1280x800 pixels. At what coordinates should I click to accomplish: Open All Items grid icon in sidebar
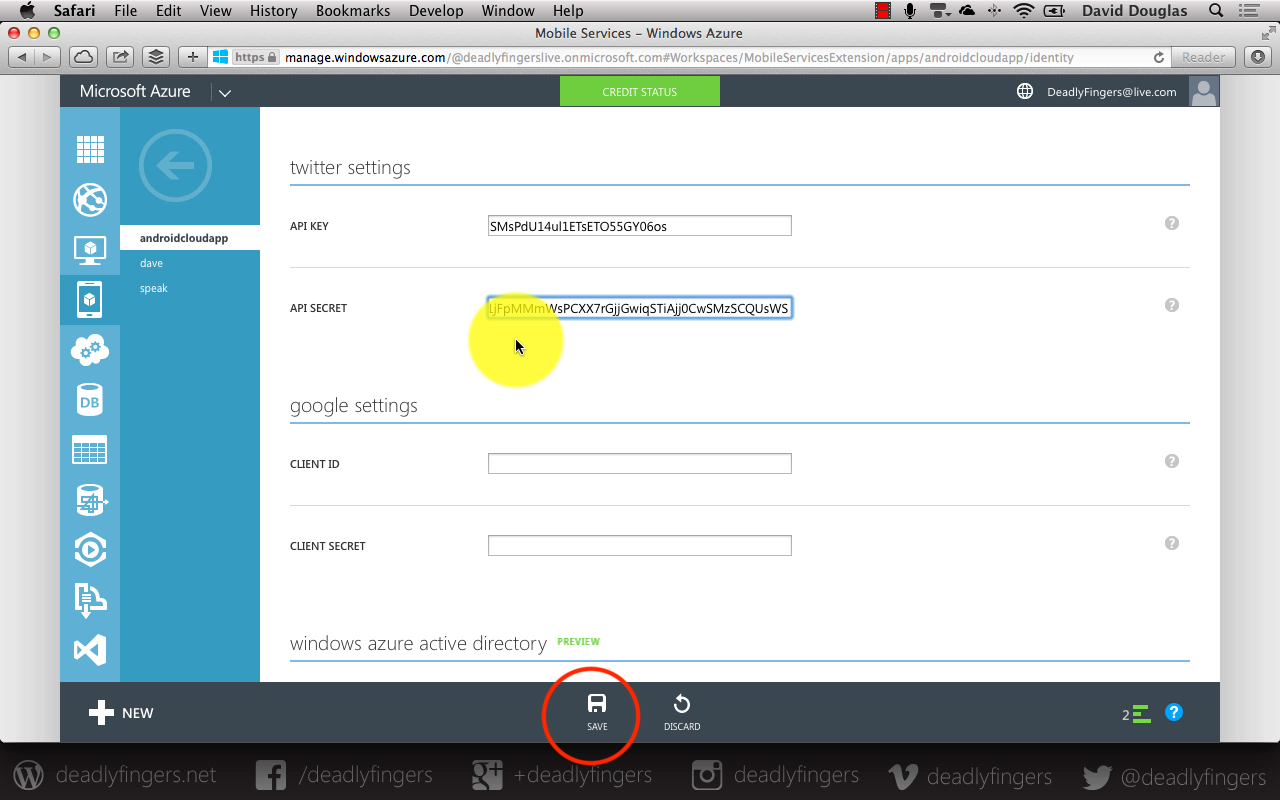pyautogui.click(x=90, y=150)
